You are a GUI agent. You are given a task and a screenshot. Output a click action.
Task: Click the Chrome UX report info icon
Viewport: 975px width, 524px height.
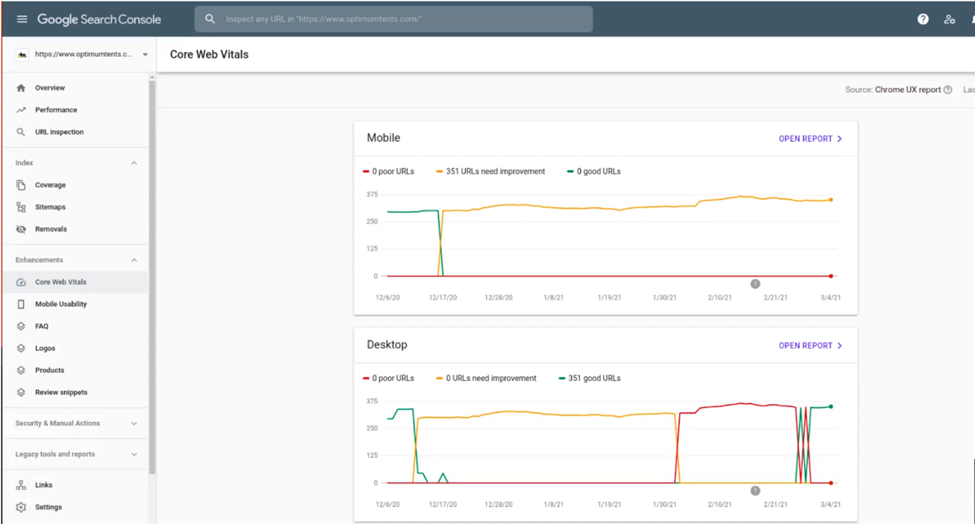[x=947, y=90]
